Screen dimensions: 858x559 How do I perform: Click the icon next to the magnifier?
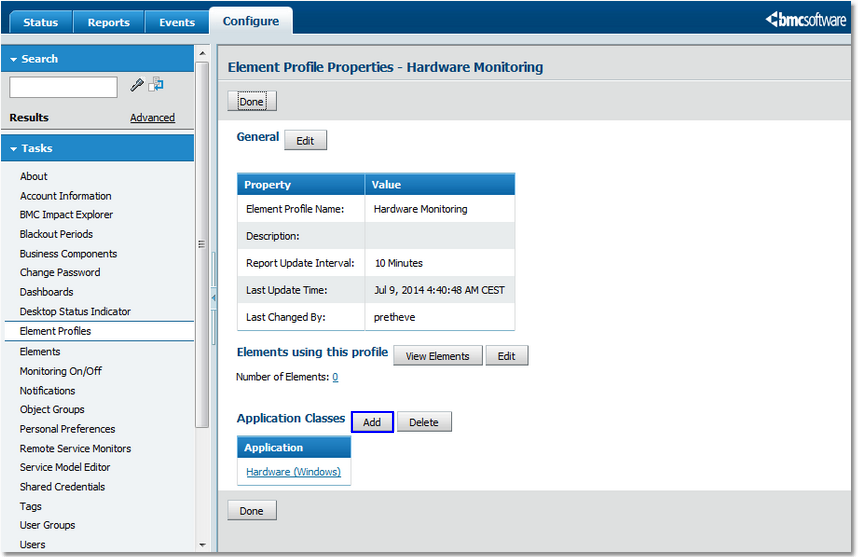pyautogui.click(x=156, y=84)
